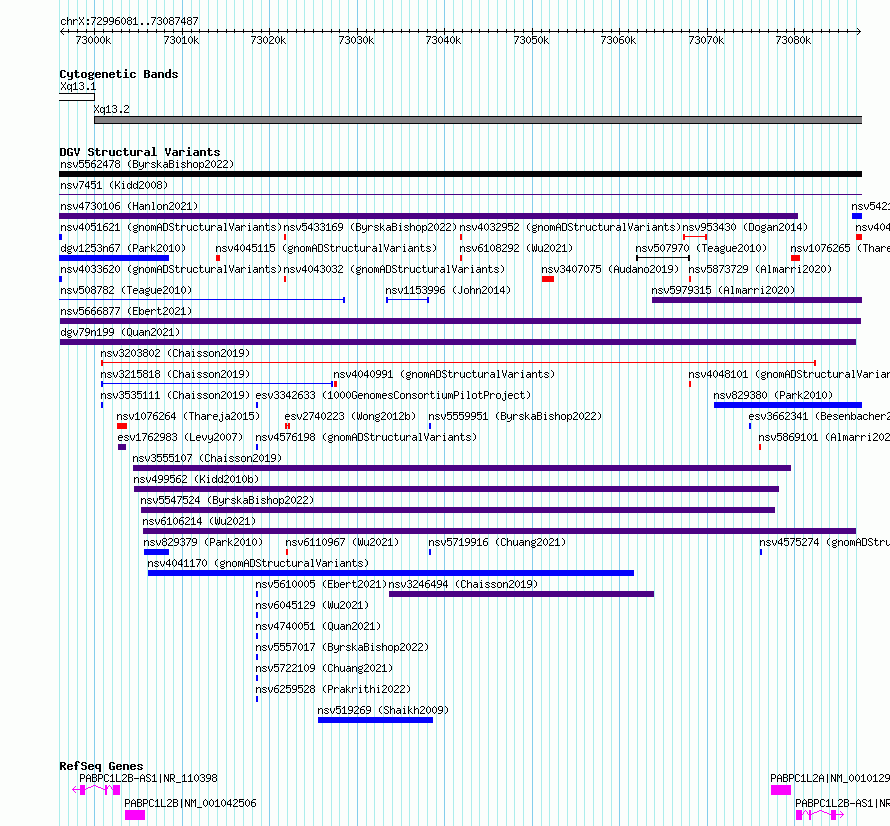
Task: Click nsv1153996 (John2014) variant label
Action: click(448, 290)
